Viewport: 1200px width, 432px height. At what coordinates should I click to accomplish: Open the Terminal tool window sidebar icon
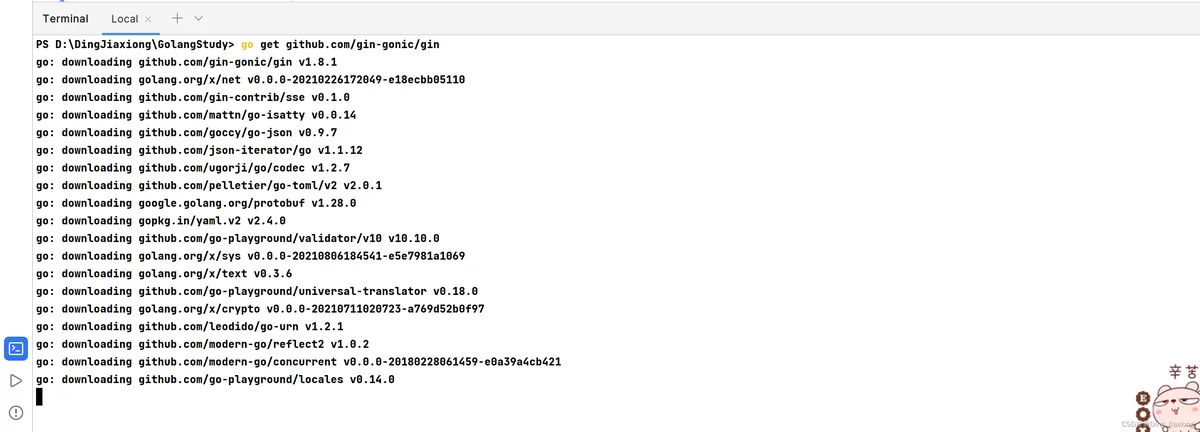pos(15,349)
